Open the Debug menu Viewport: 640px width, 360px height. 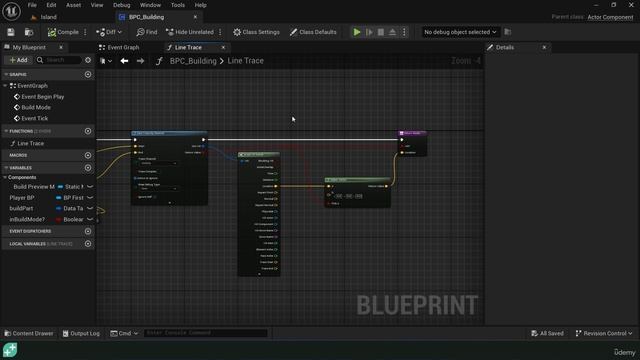tap(121, 5)
